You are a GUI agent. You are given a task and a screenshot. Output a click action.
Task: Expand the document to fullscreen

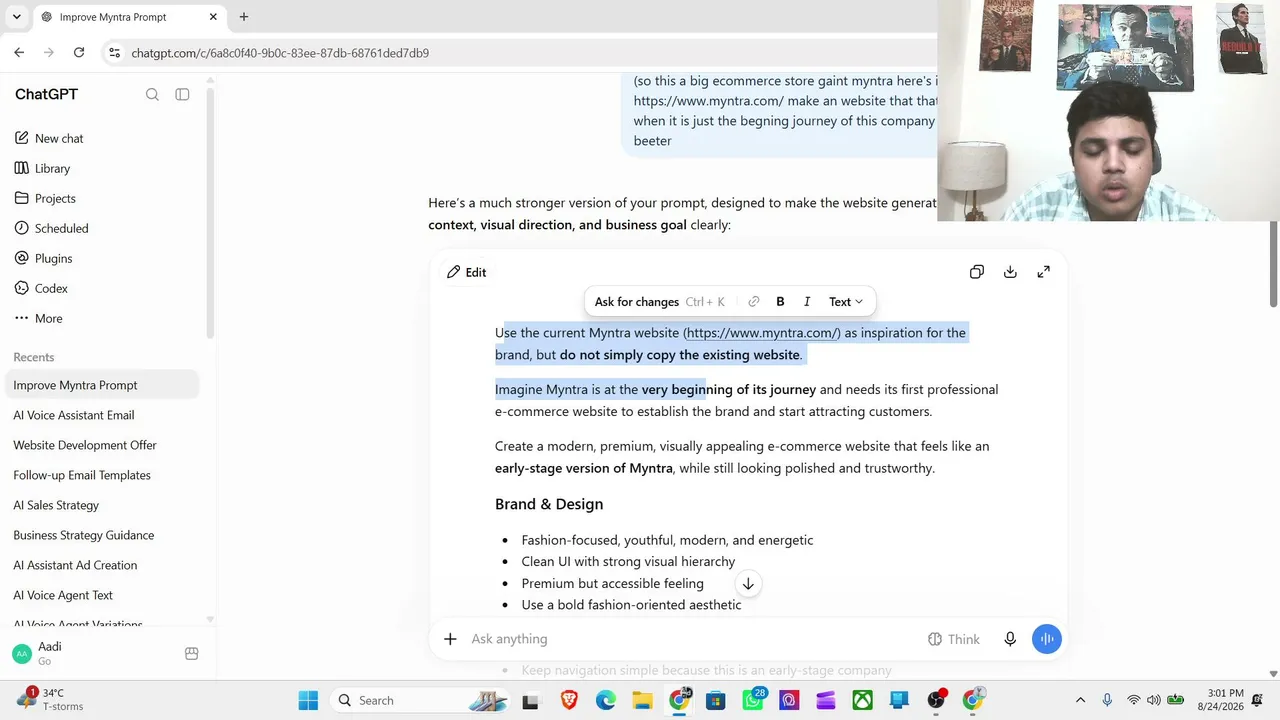(1043, 272)
